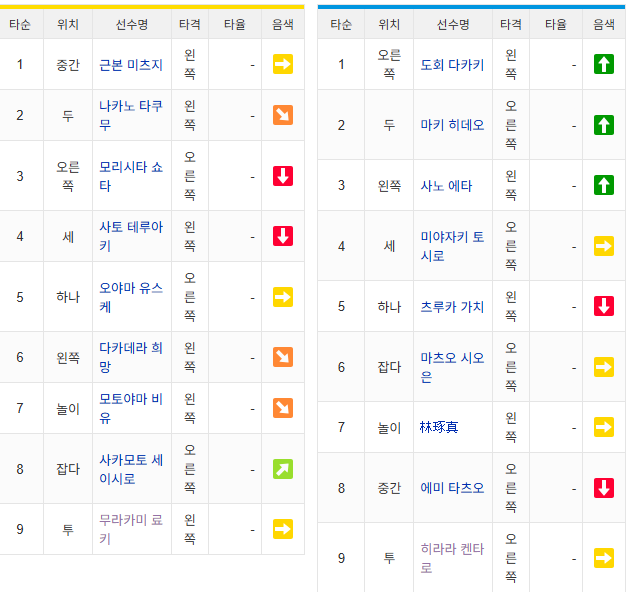Open player link 다카데라 희망
This screenshot has width=632, height=592.
click(x=131, y=357)
